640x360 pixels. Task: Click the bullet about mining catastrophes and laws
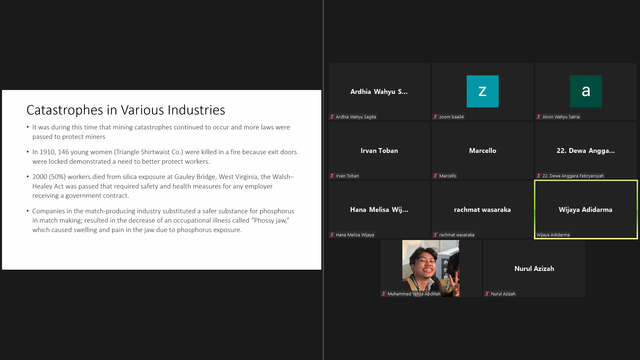tap(161, 132)
